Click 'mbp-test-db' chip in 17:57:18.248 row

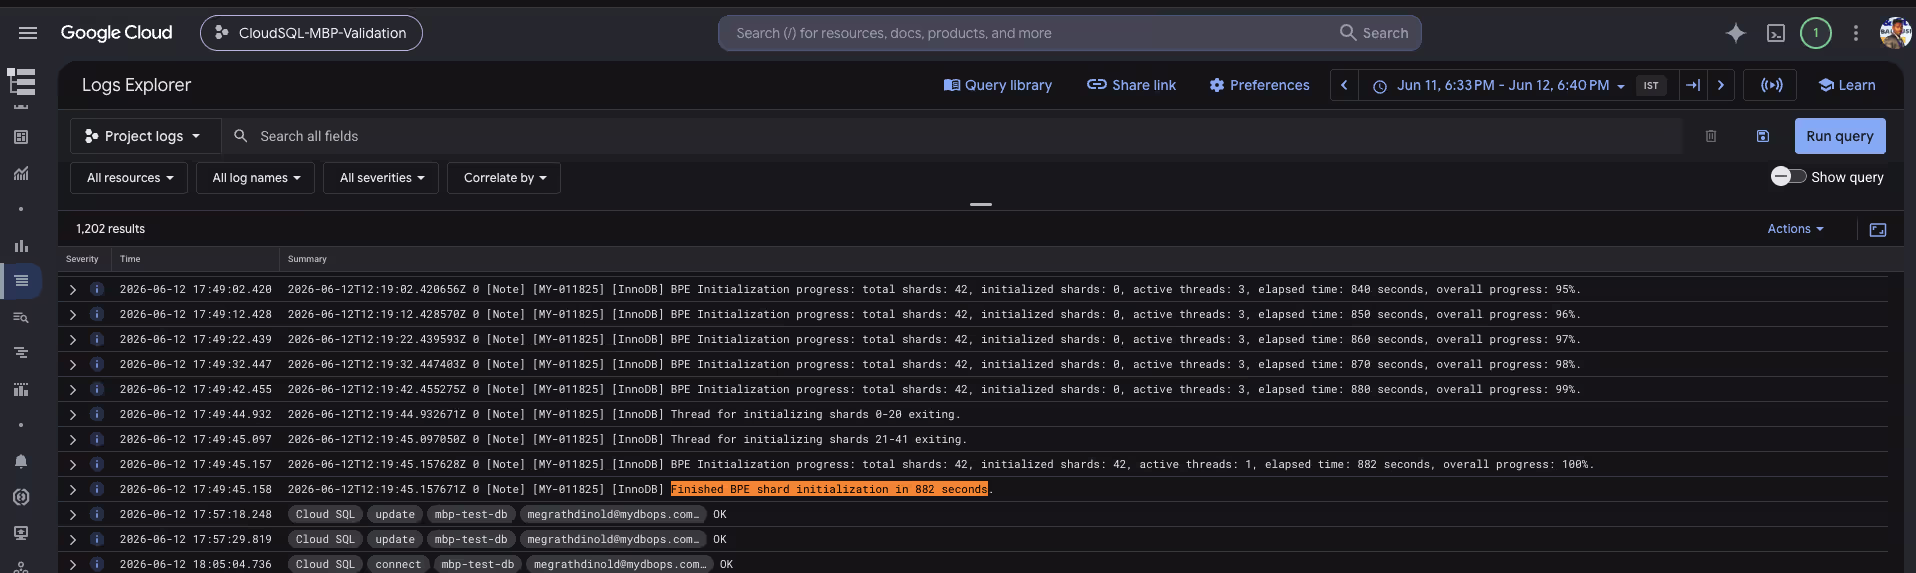(x=471, y=514)
